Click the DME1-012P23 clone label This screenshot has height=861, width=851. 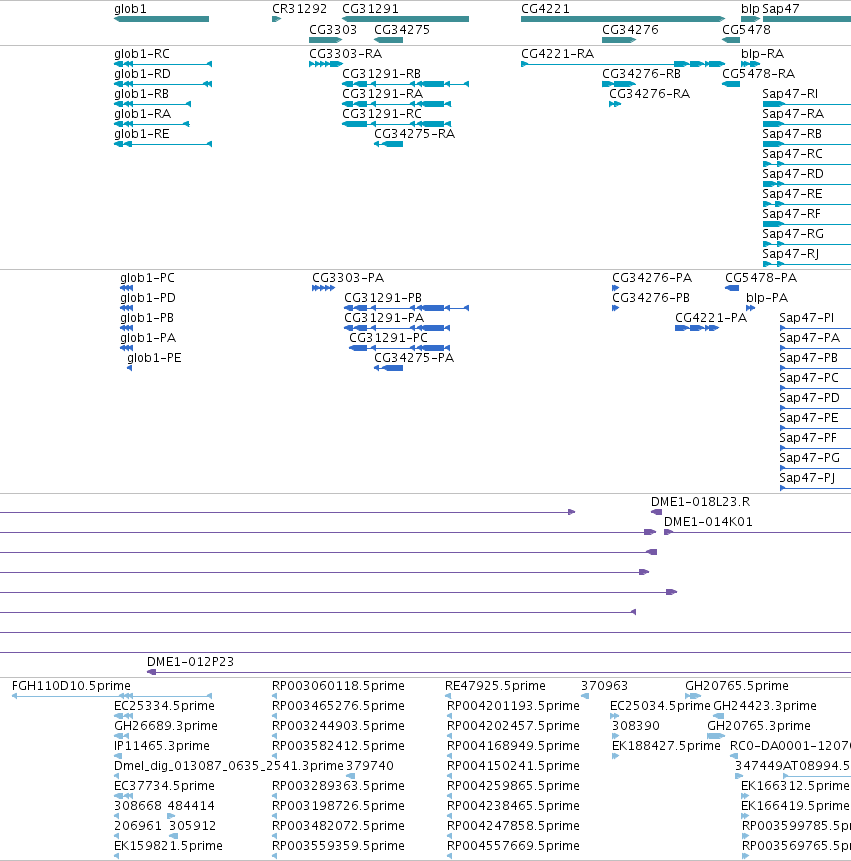(191, 662)
